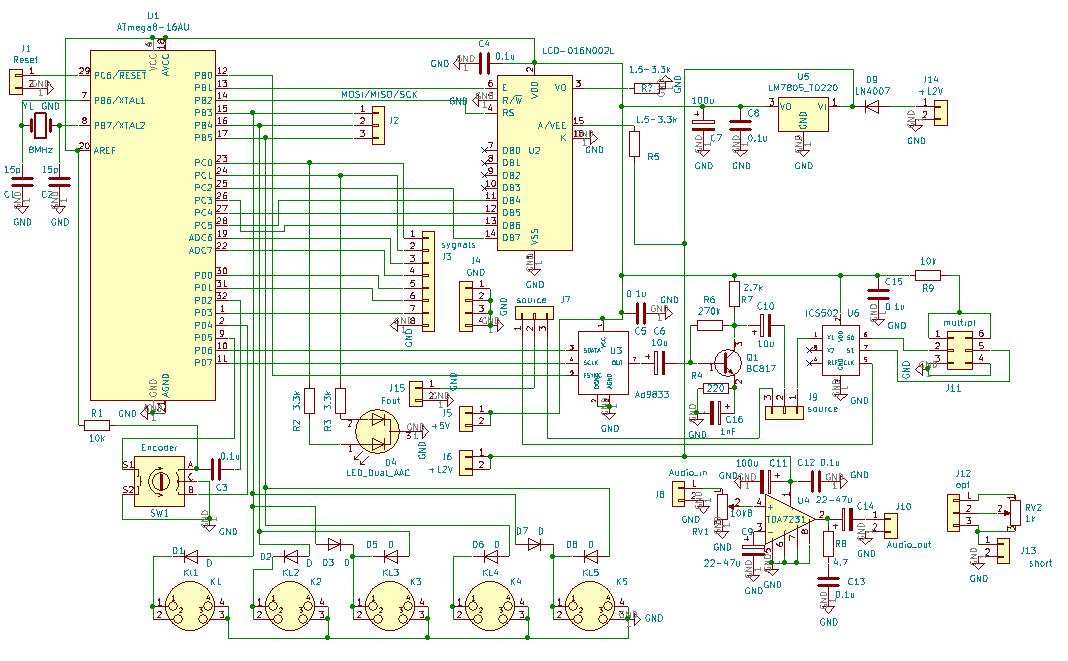Click the 1N4007 diode D9
The width and height of the screenshot is (1068, 661).
(x=872, y=107)
